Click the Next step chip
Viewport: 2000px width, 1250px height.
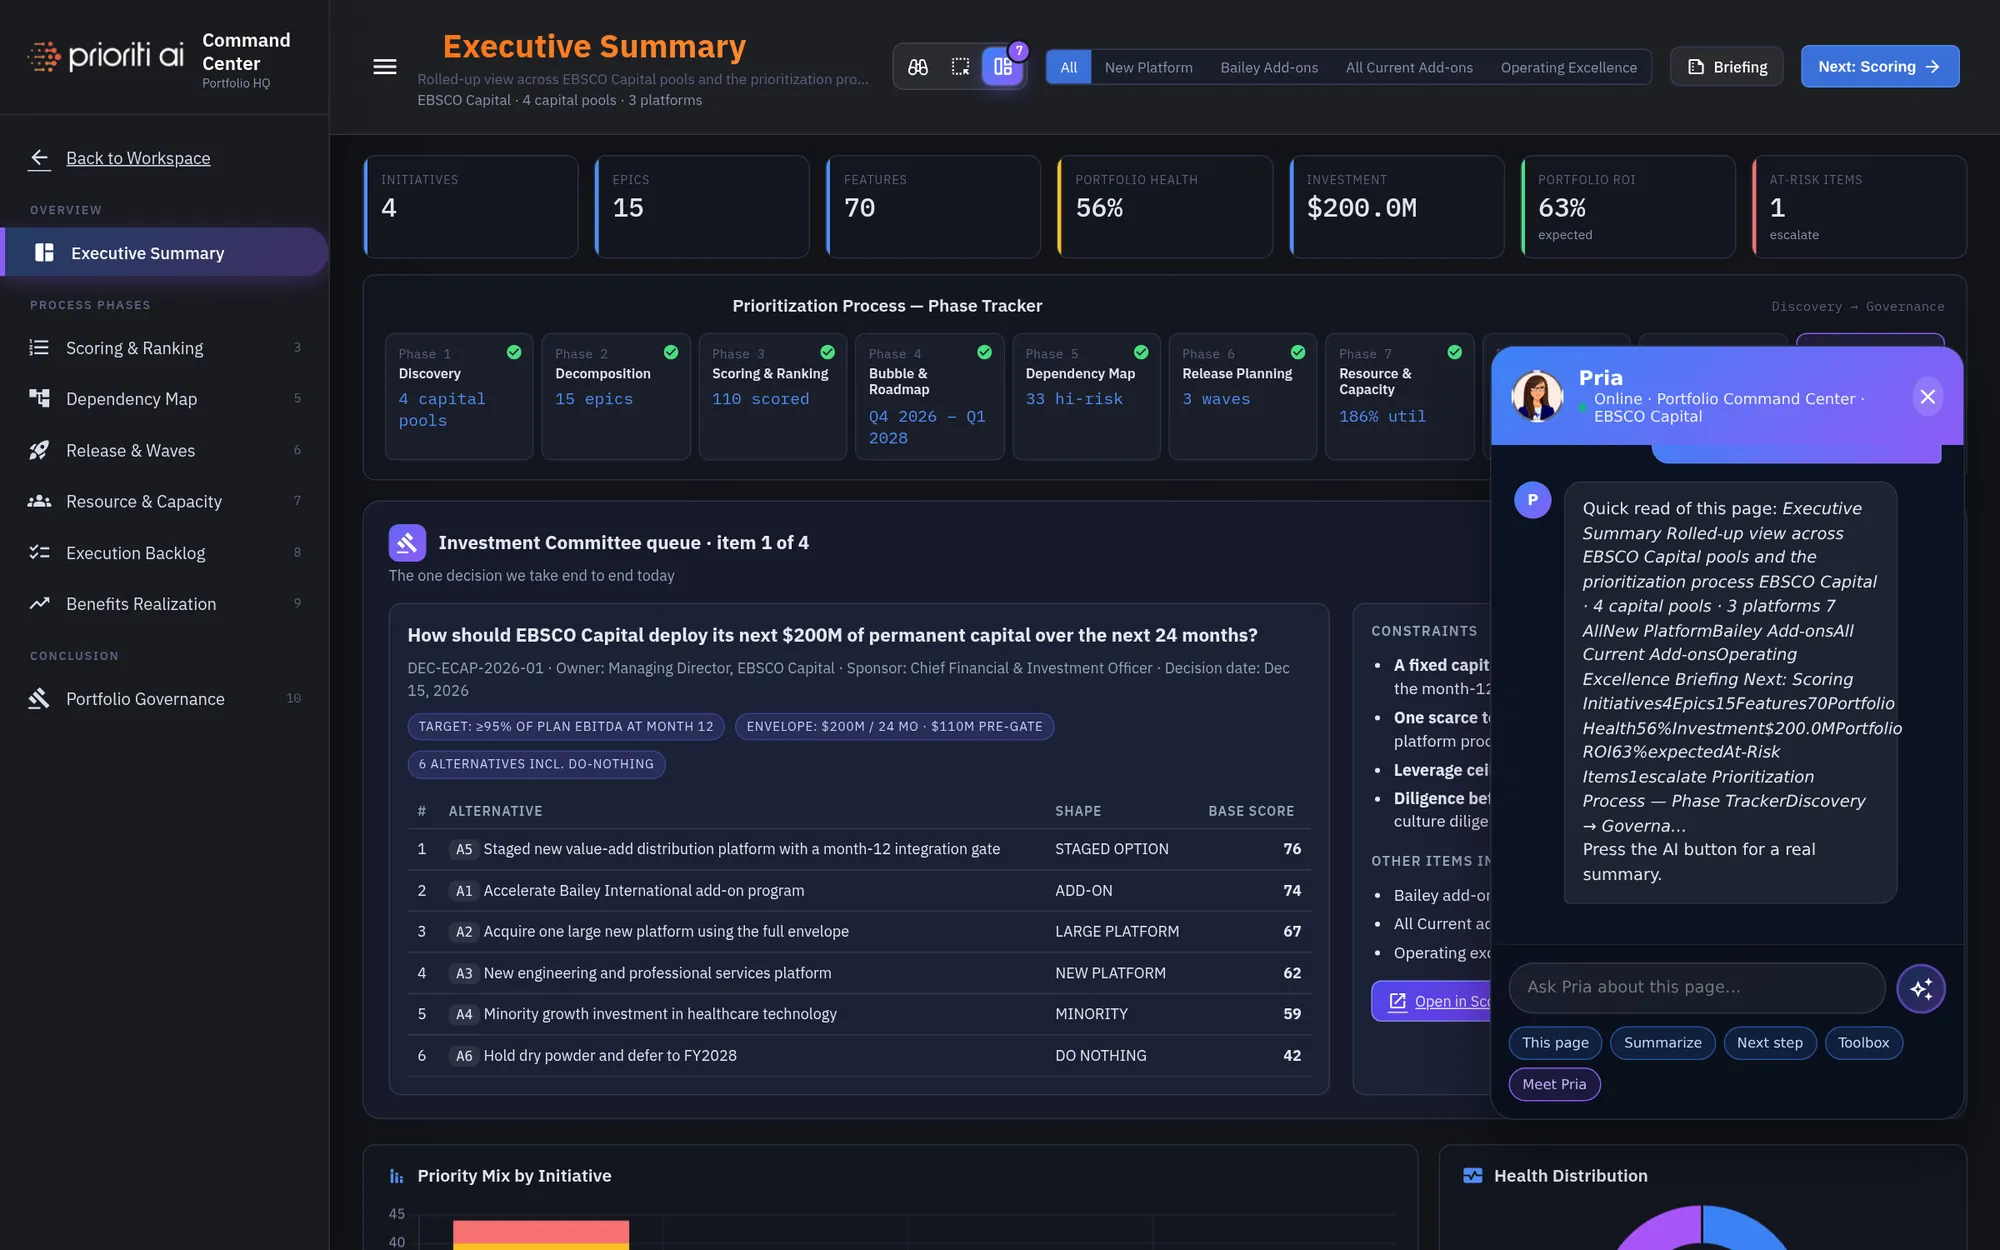pos(1769,1043)
